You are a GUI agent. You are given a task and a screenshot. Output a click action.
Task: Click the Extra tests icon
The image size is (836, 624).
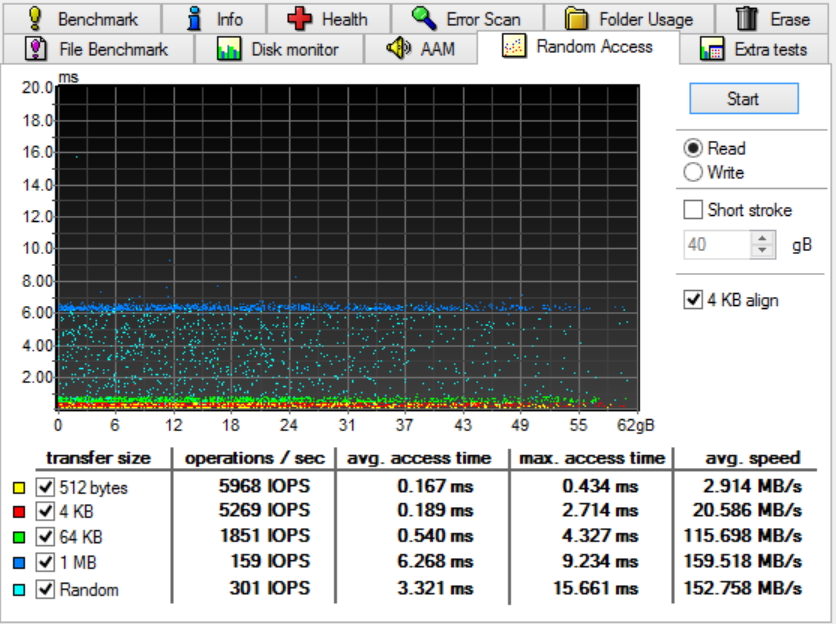click(712, 49)
